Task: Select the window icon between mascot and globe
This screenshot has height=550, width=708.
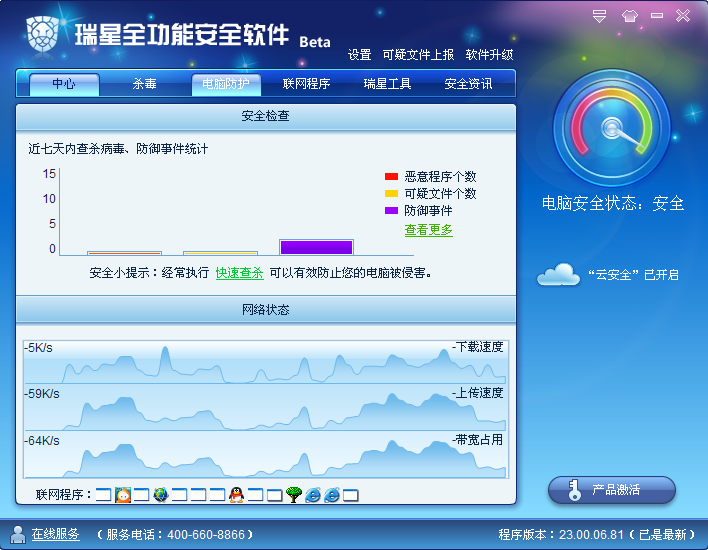Action: 141,495
